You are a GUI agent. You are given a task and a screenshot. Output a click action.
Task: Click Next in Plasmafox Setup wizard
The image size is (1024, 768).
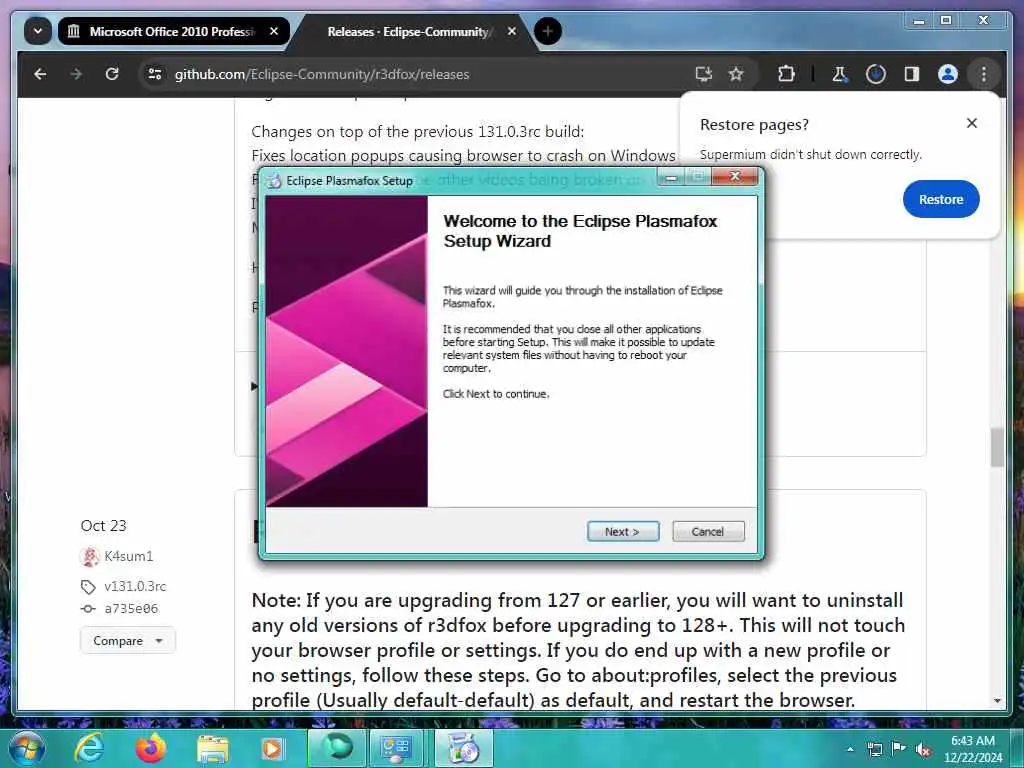[622, 532]
